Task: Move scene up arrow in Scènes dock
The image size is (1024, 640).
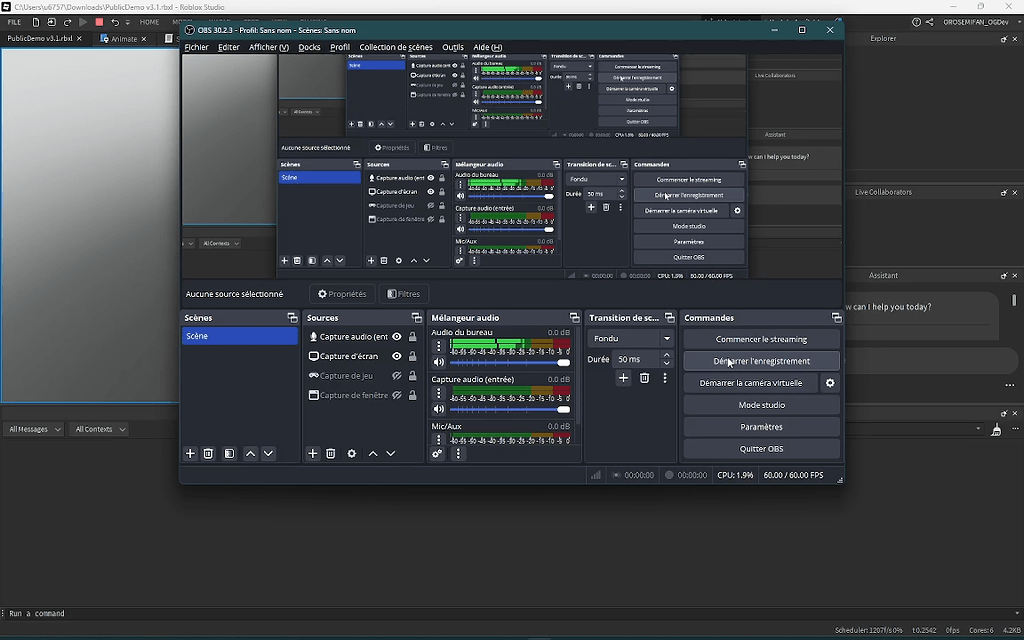Action: (250, 453)
